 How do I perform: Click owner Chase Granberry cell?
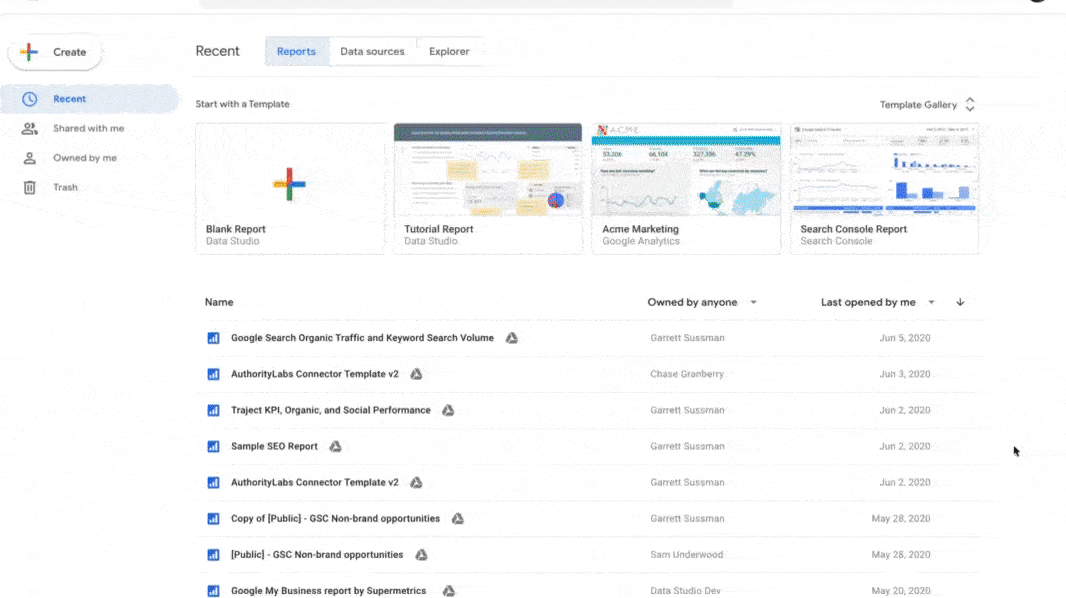[x=687, y=374]
